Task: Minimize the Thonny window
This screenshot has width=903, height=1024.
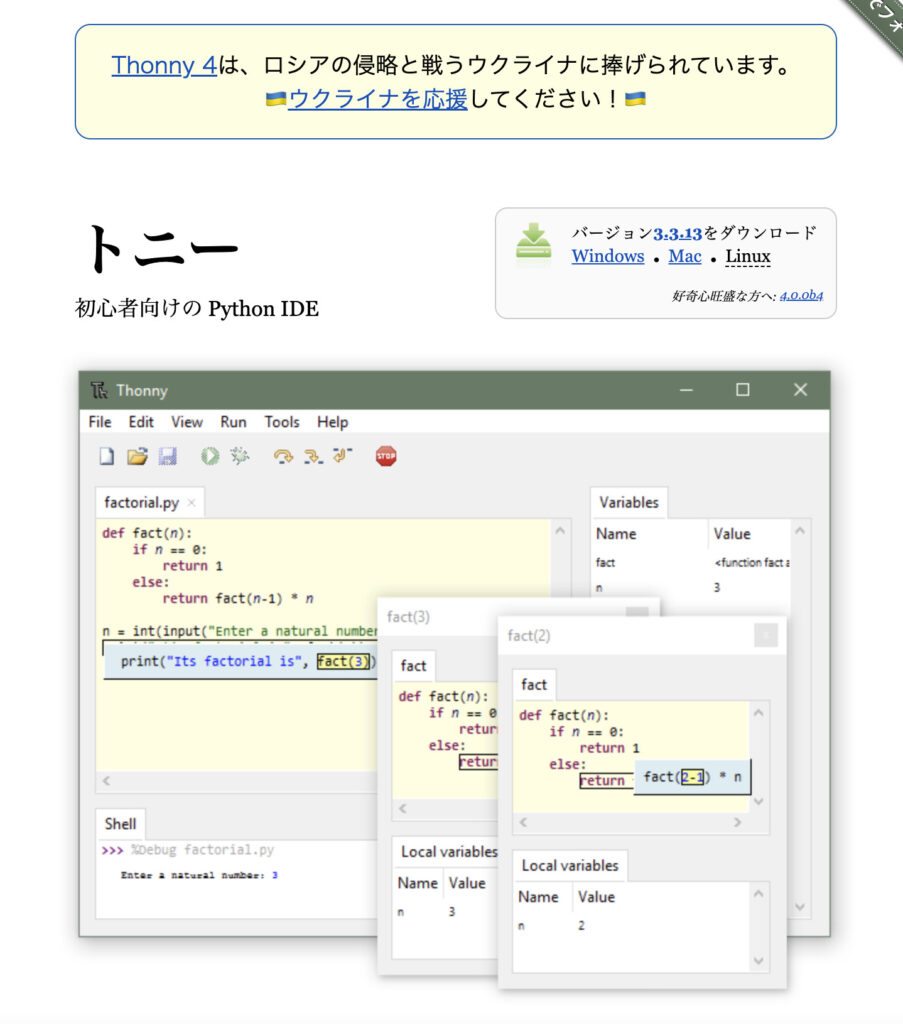Action: (x=686, y=390)
